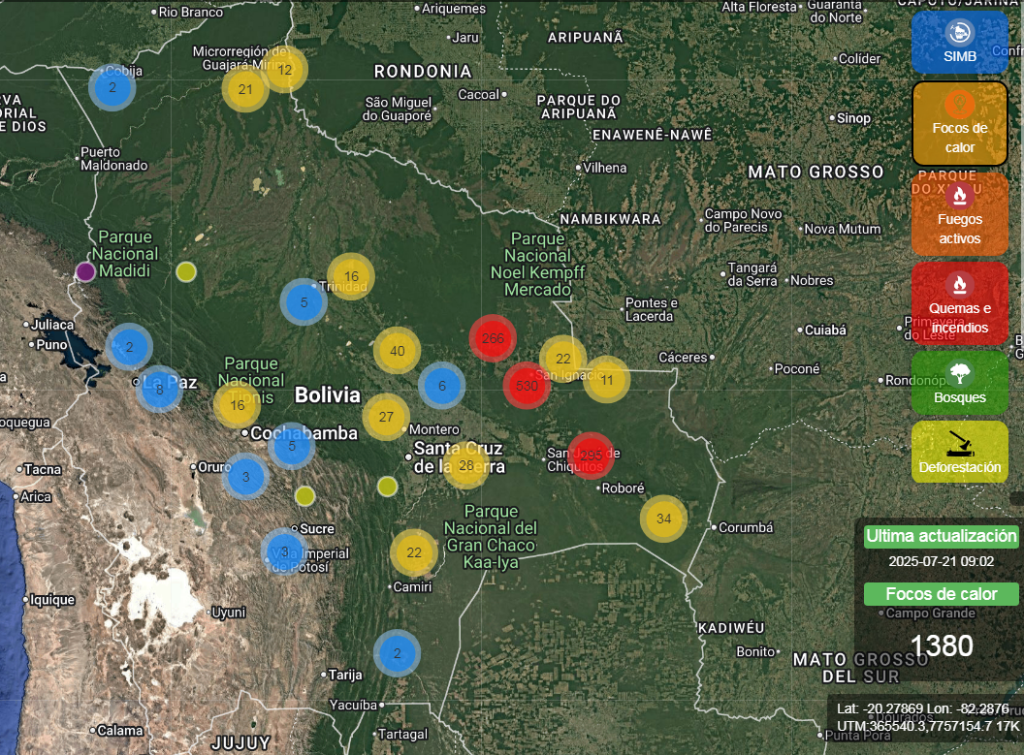Click the blue 2 cluster near Lake Titicaca

(x=129, y=347)
